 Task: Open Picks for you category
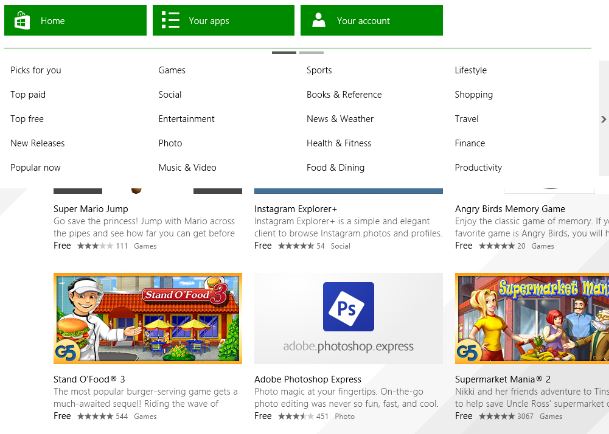click(36, 70)
